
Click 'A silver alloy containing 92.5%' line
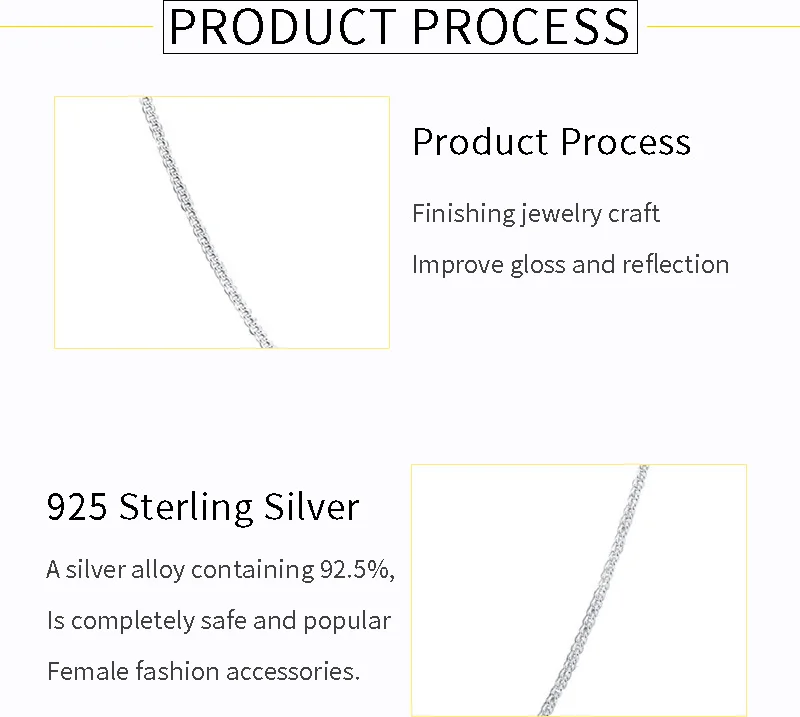click(220, 570)
